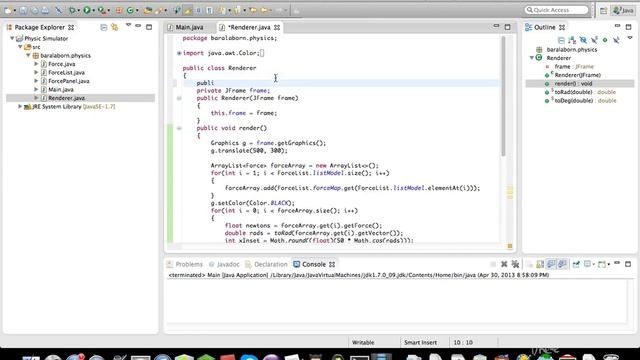Click the Pin Console icon
640x360 pixels.
(x=576, y=264)
